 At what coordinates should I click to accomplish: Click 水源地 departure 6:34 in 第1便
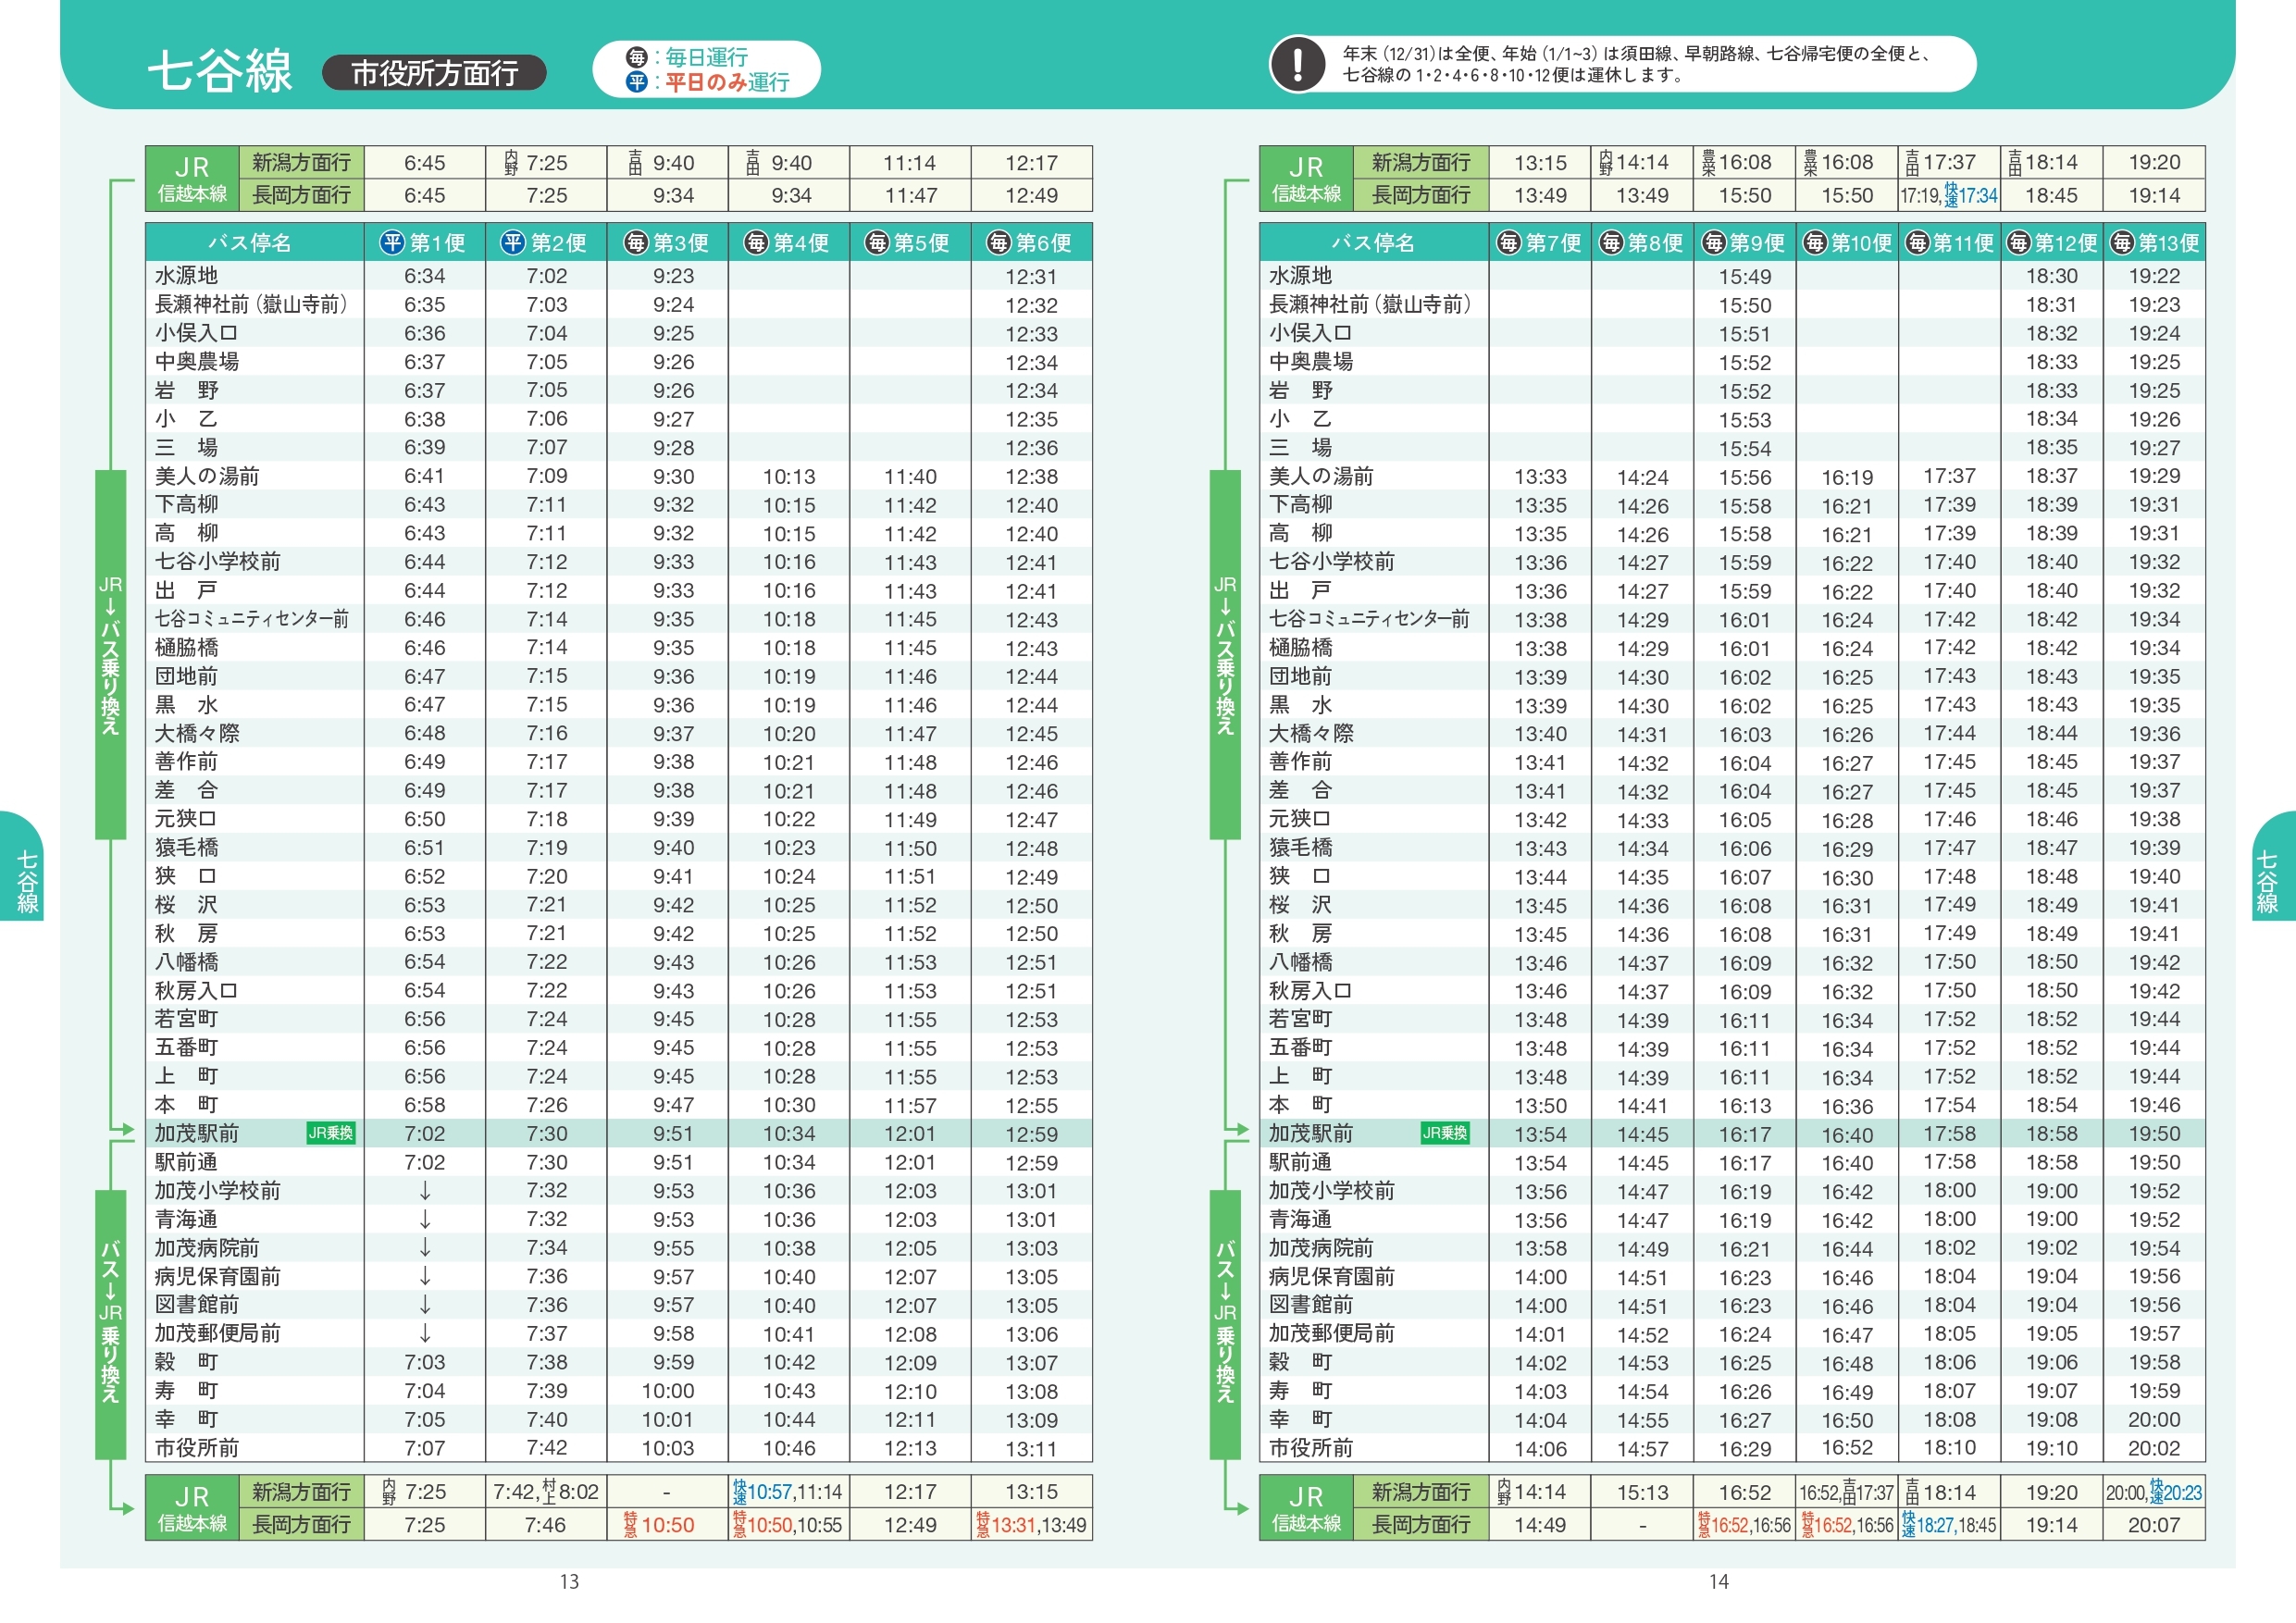(x=425, y=276)
